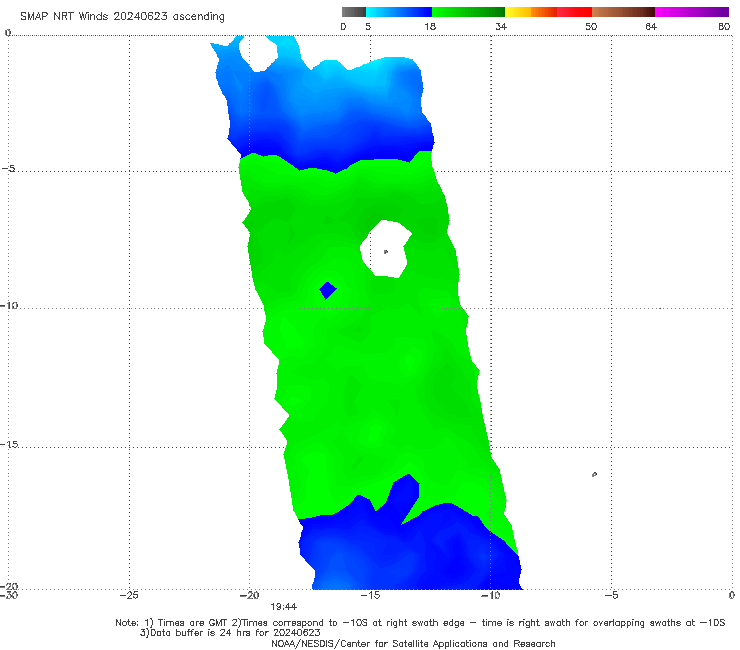Click the swath time label '19:44'

[283, 607]
